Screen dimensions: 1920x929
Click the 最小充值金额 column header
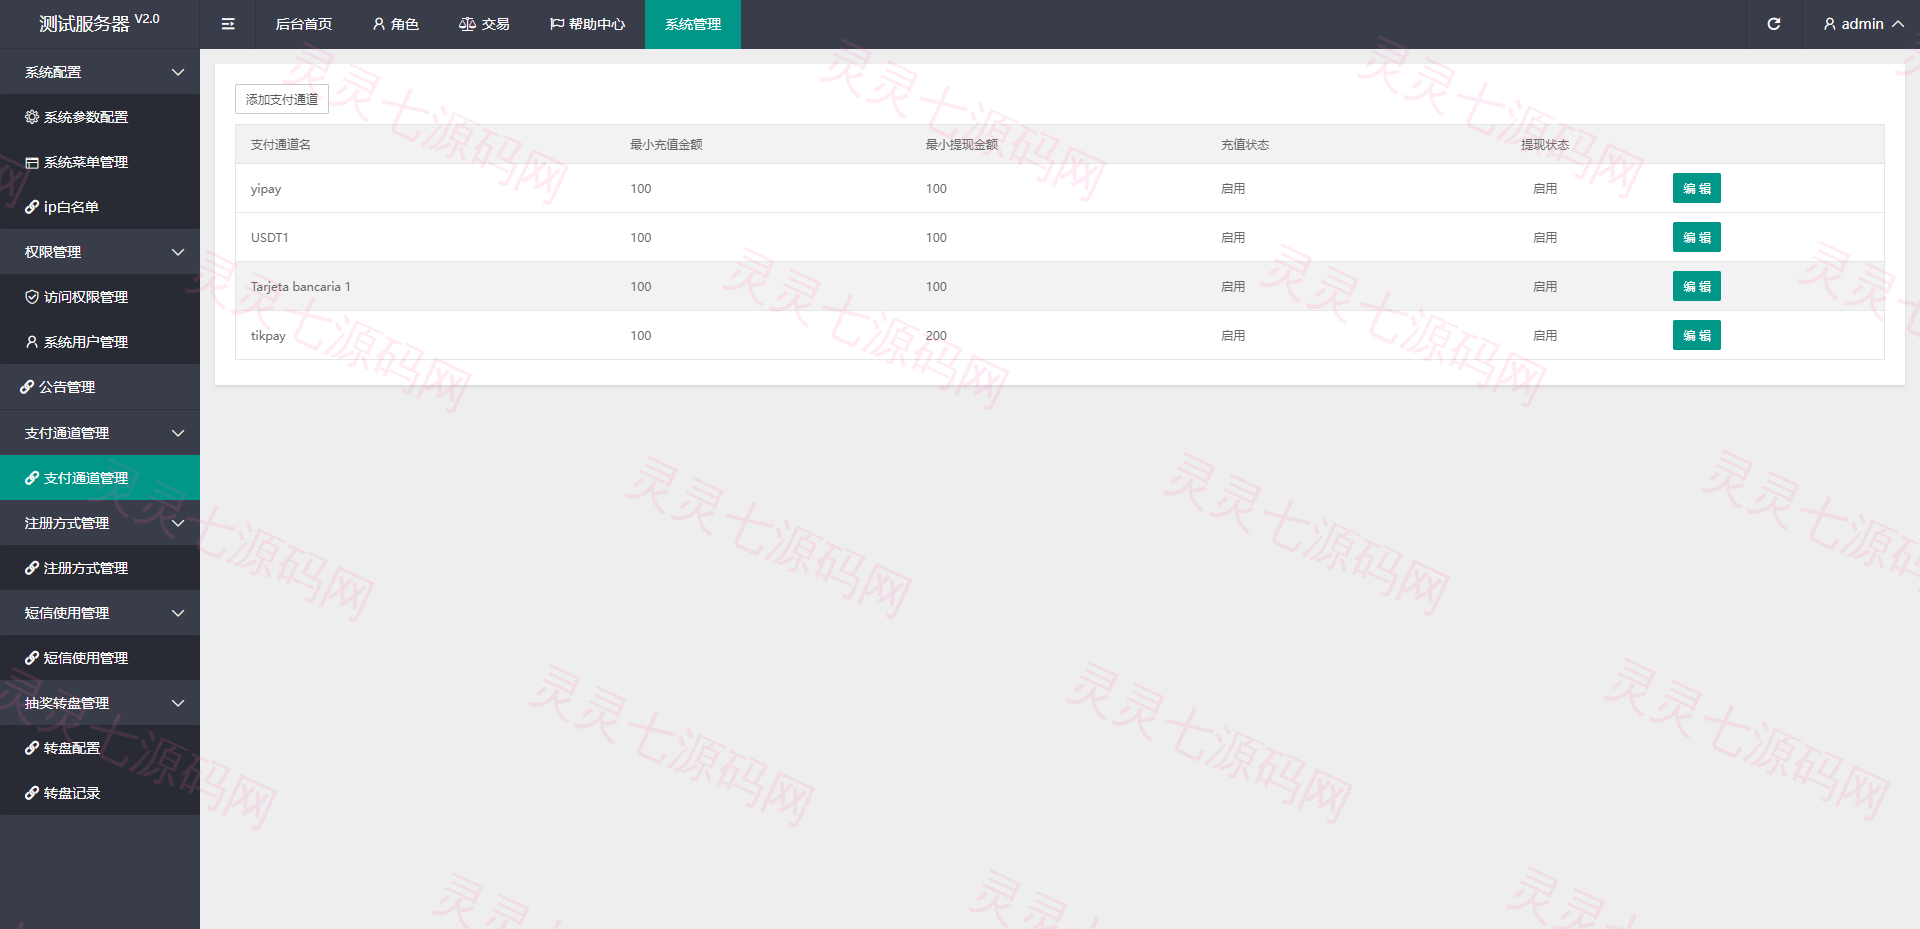pyautogui.click(x=666, y=145)
